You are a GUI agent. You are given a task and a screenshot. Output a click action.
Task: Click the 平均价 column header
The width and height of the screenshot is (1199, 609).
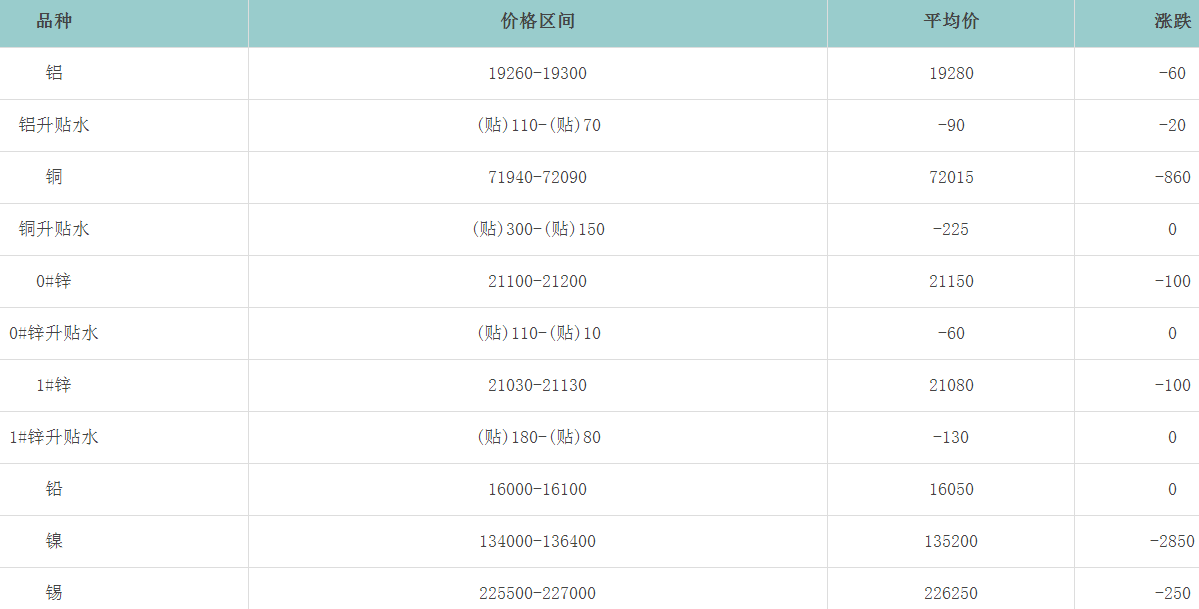(951, 22)
